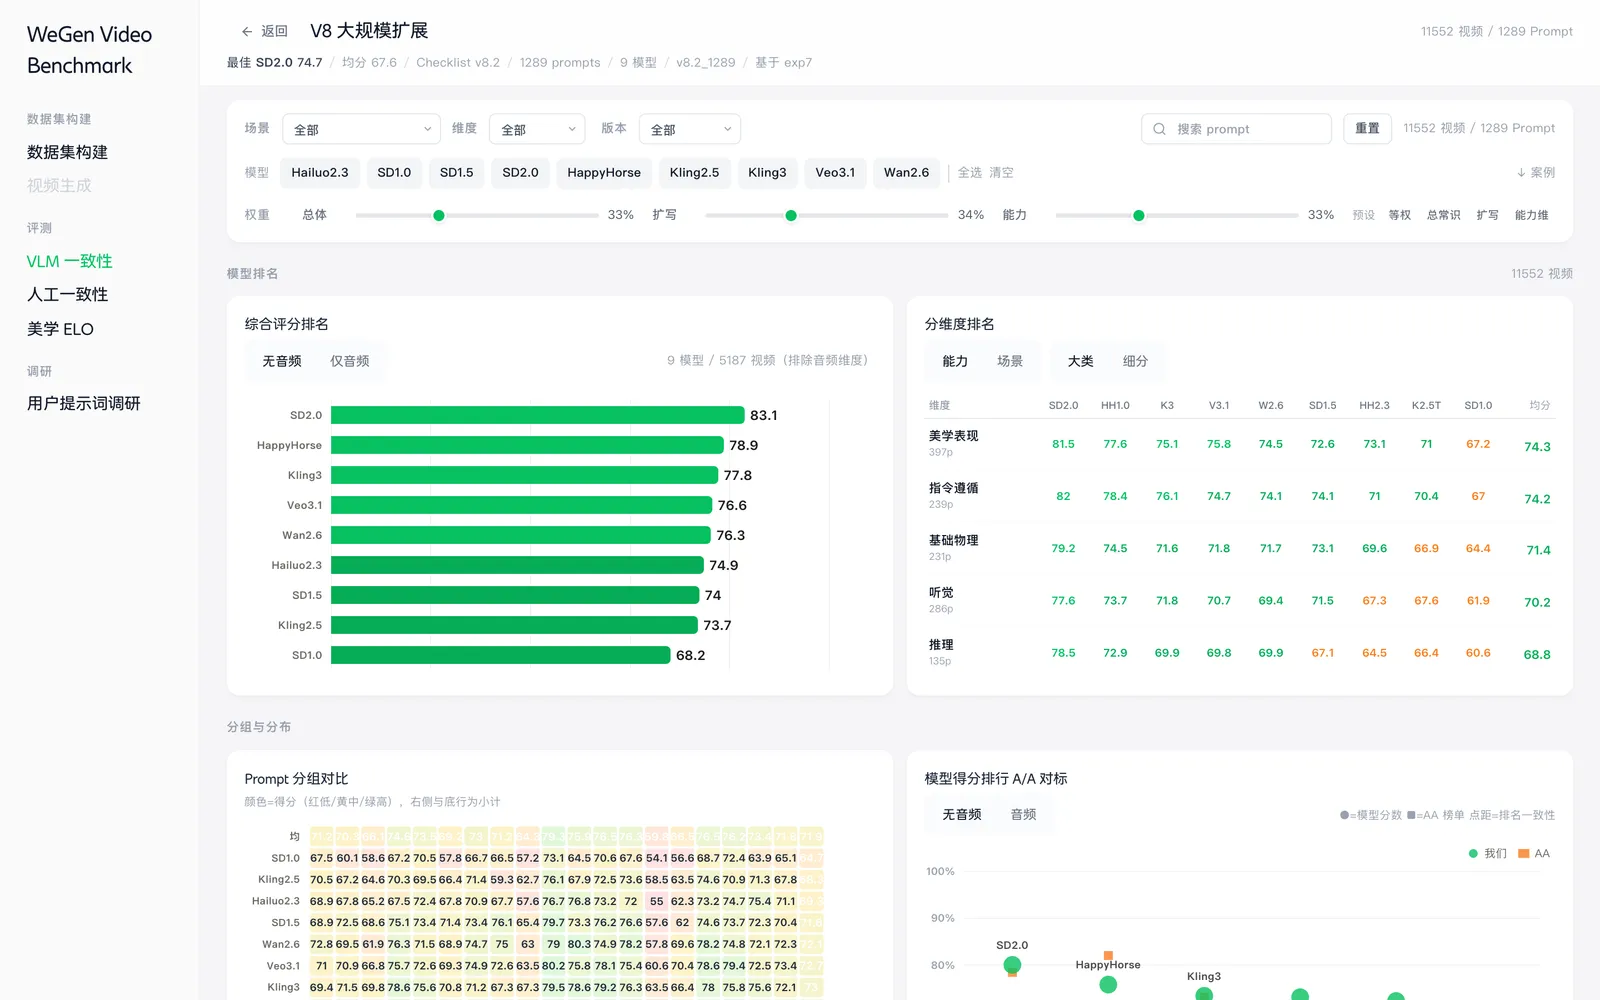Click the 均分 column header
Screen dimensions: 1600x1000
tap(1540, 405)
